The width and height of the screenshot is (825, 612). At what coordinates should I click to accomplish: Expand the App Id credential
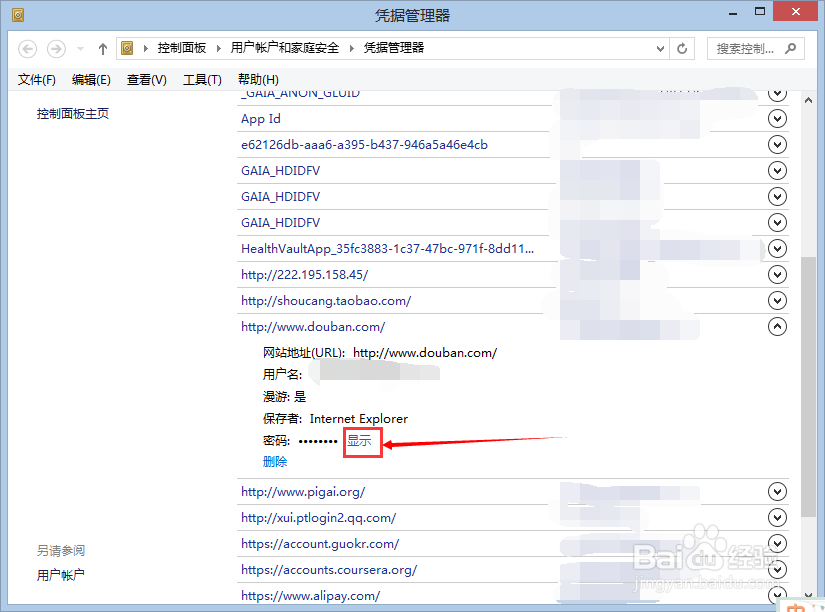pos(777,119)
